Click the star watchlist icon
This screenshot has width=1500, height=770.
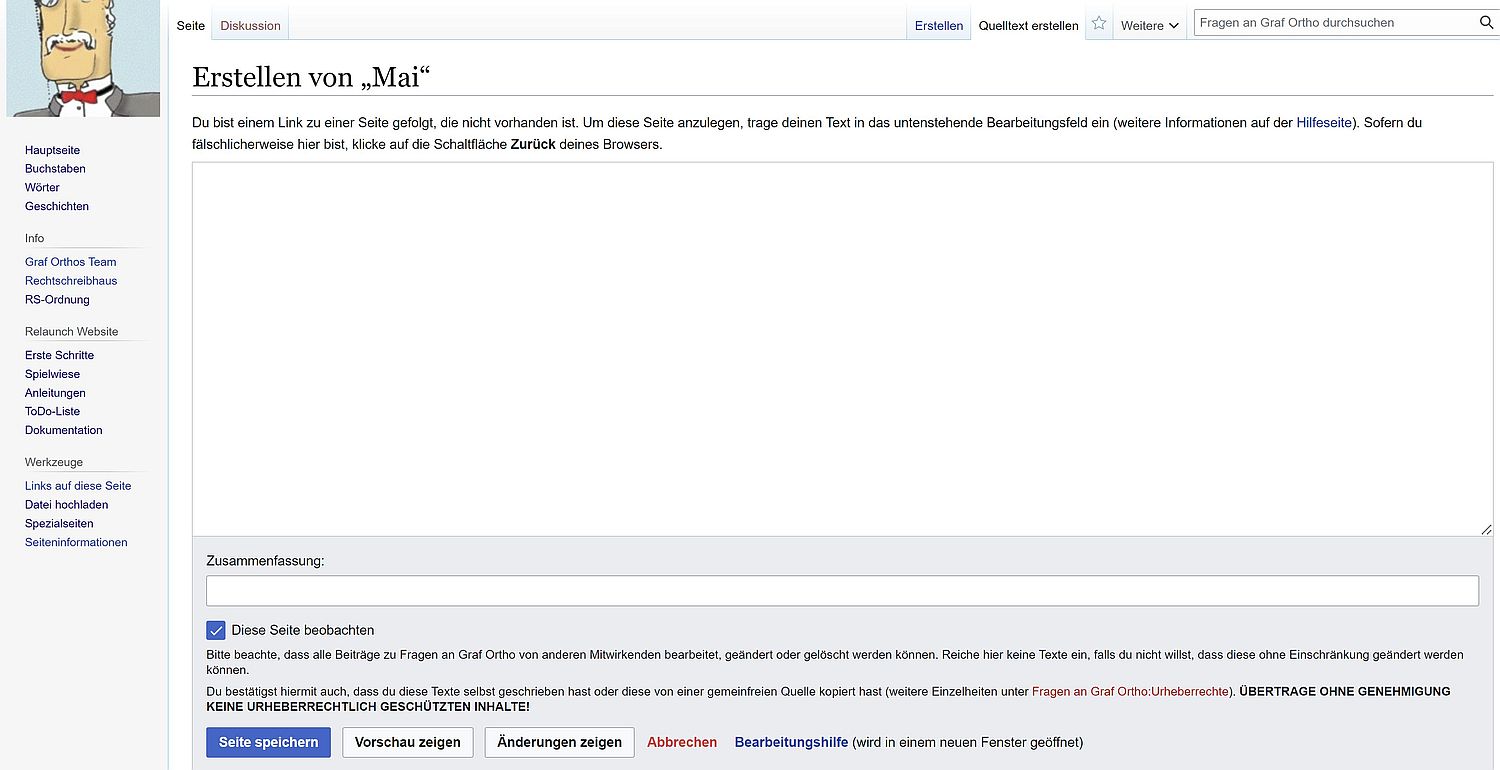pyautogui.click(x=1099, y=24)
